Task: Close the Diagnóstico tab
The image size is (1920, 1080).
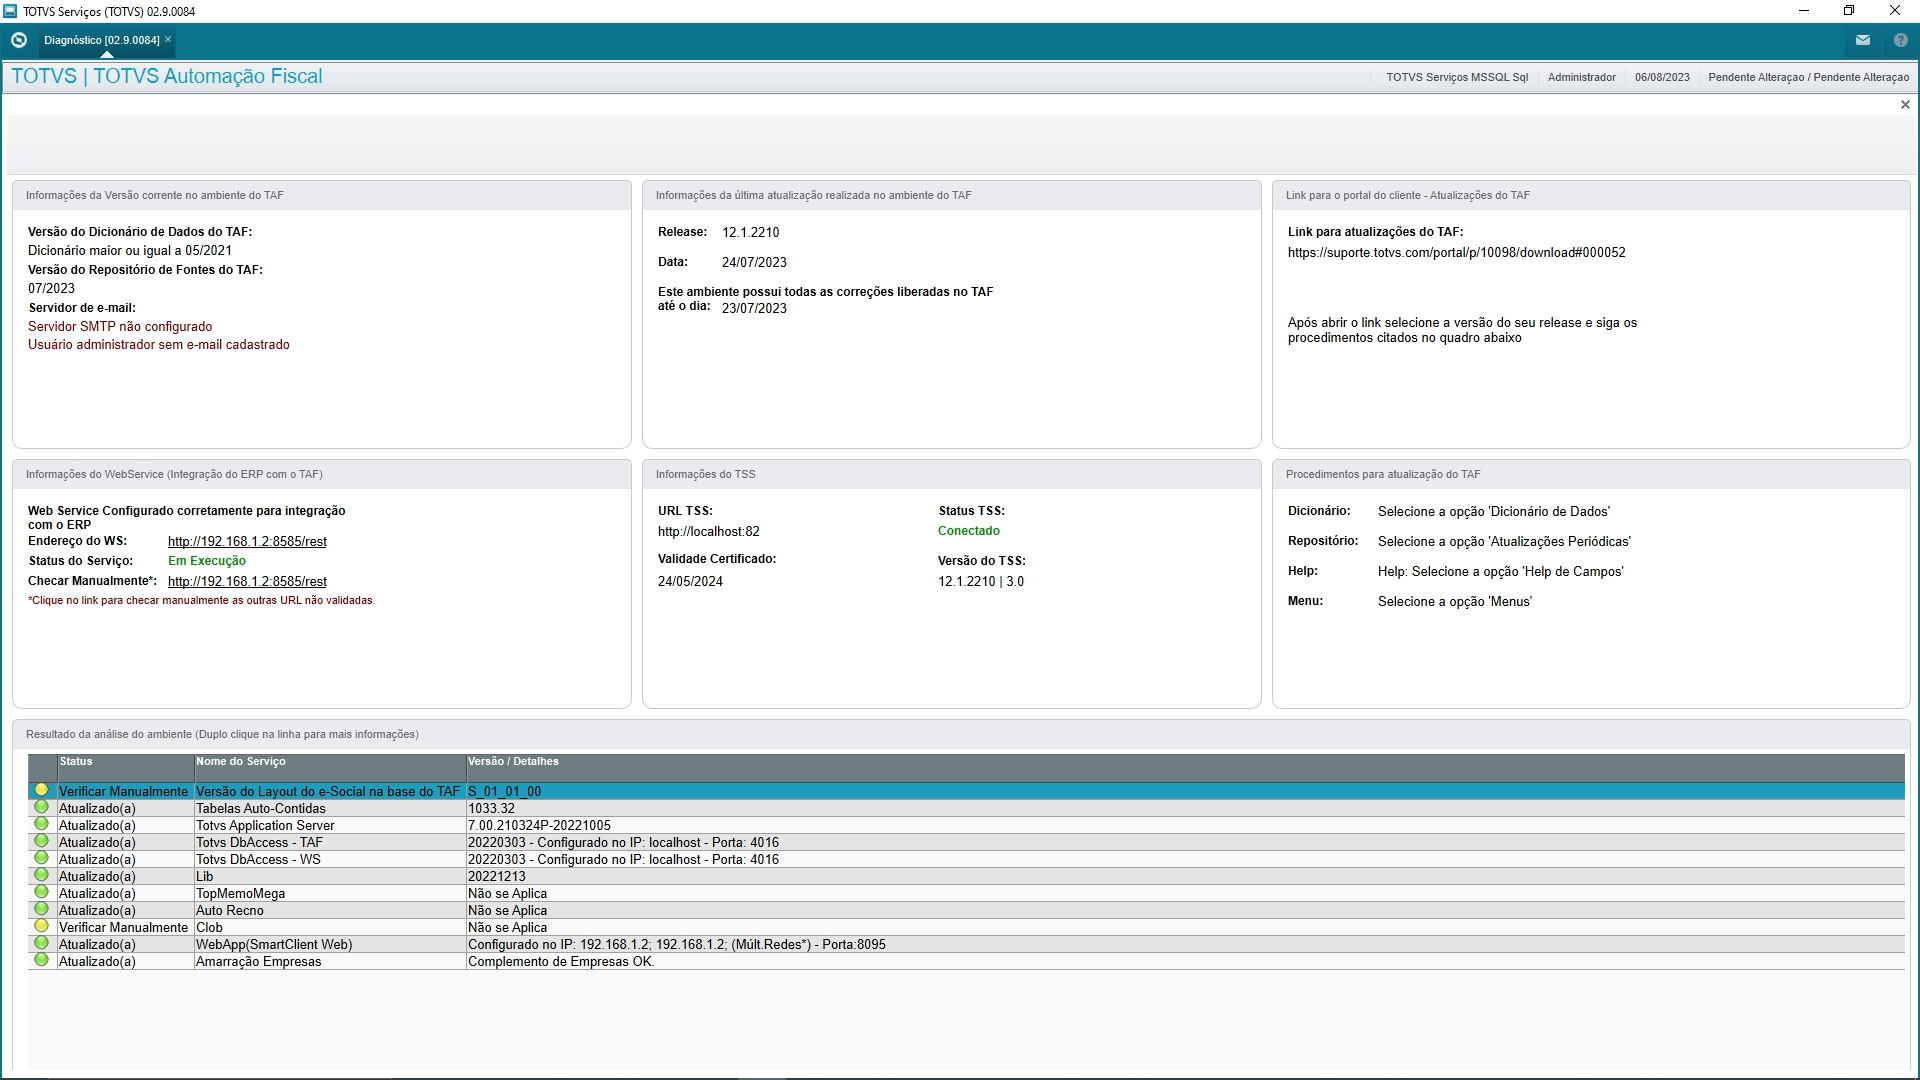Action: pos(168,40)
